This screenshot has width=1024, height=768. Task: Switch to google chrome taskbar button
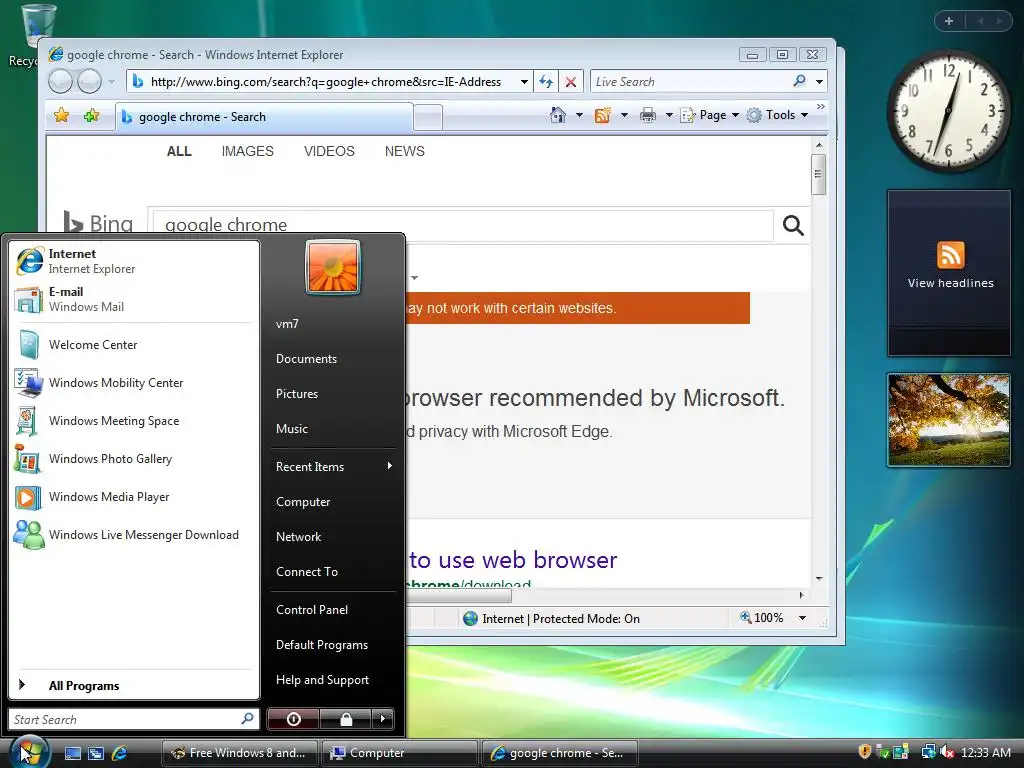pos(559,753)
